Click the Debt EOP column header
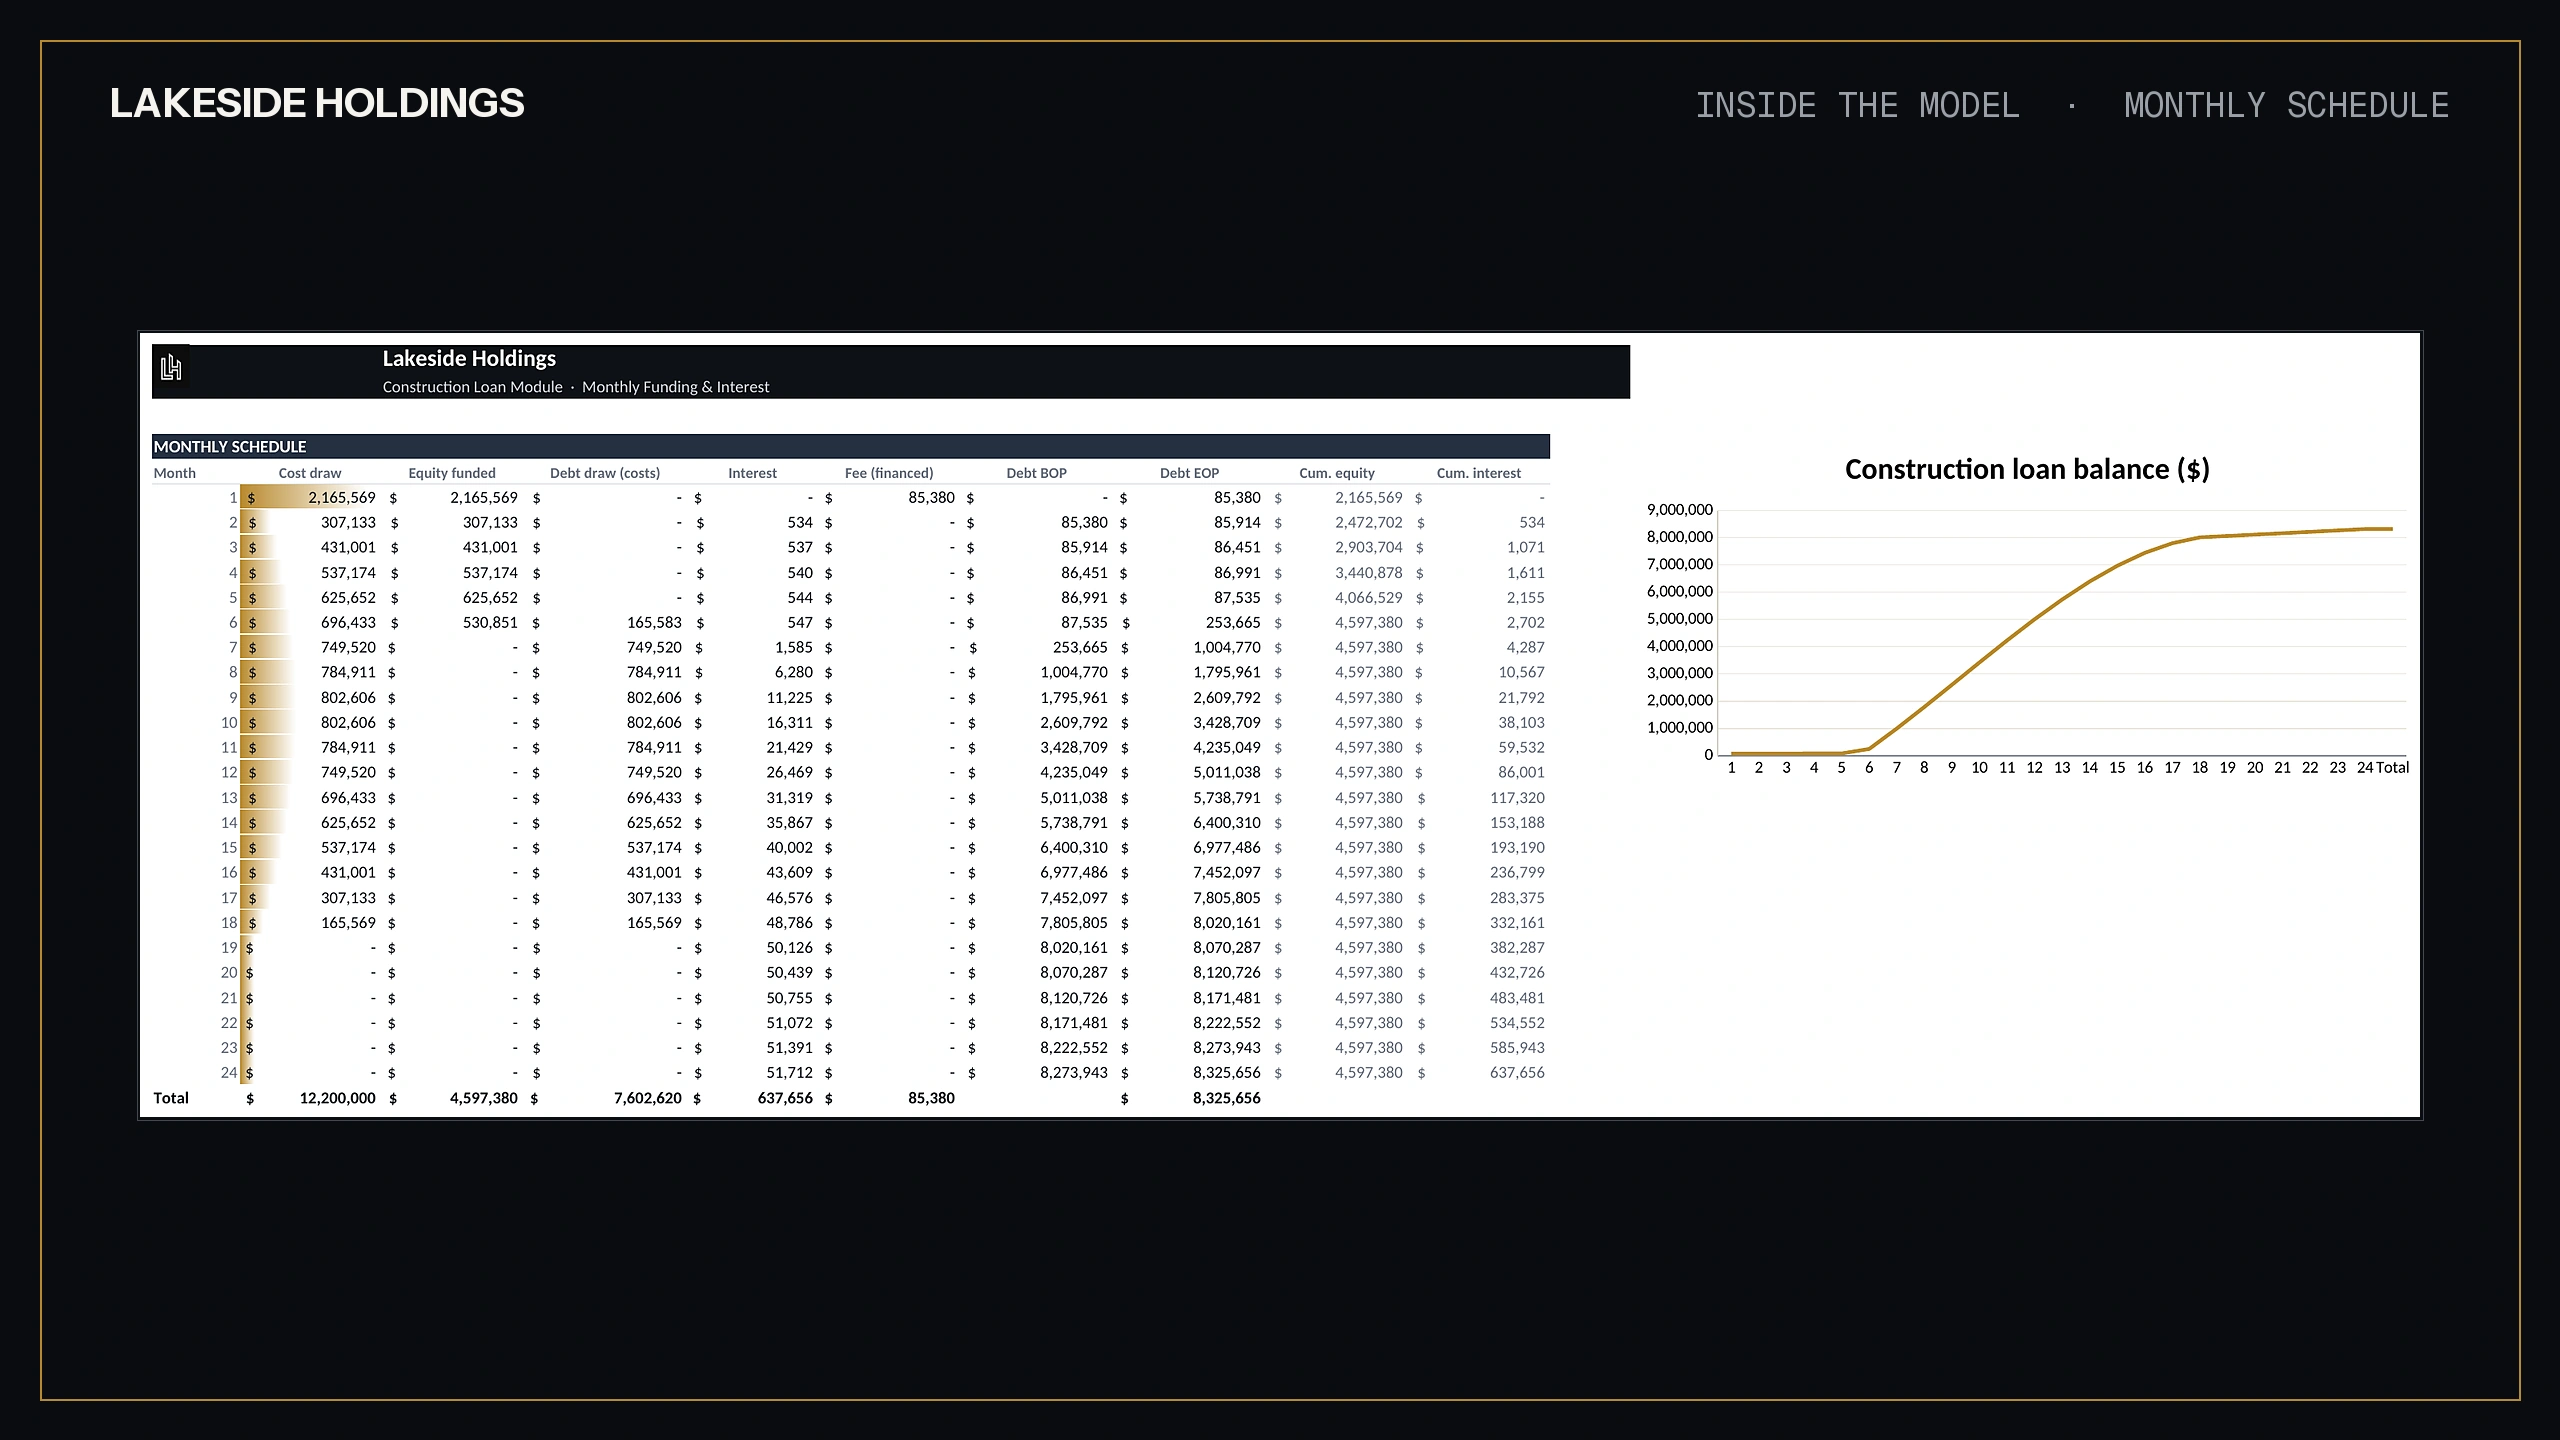2560x1440 pixels. pos(1189,473)
